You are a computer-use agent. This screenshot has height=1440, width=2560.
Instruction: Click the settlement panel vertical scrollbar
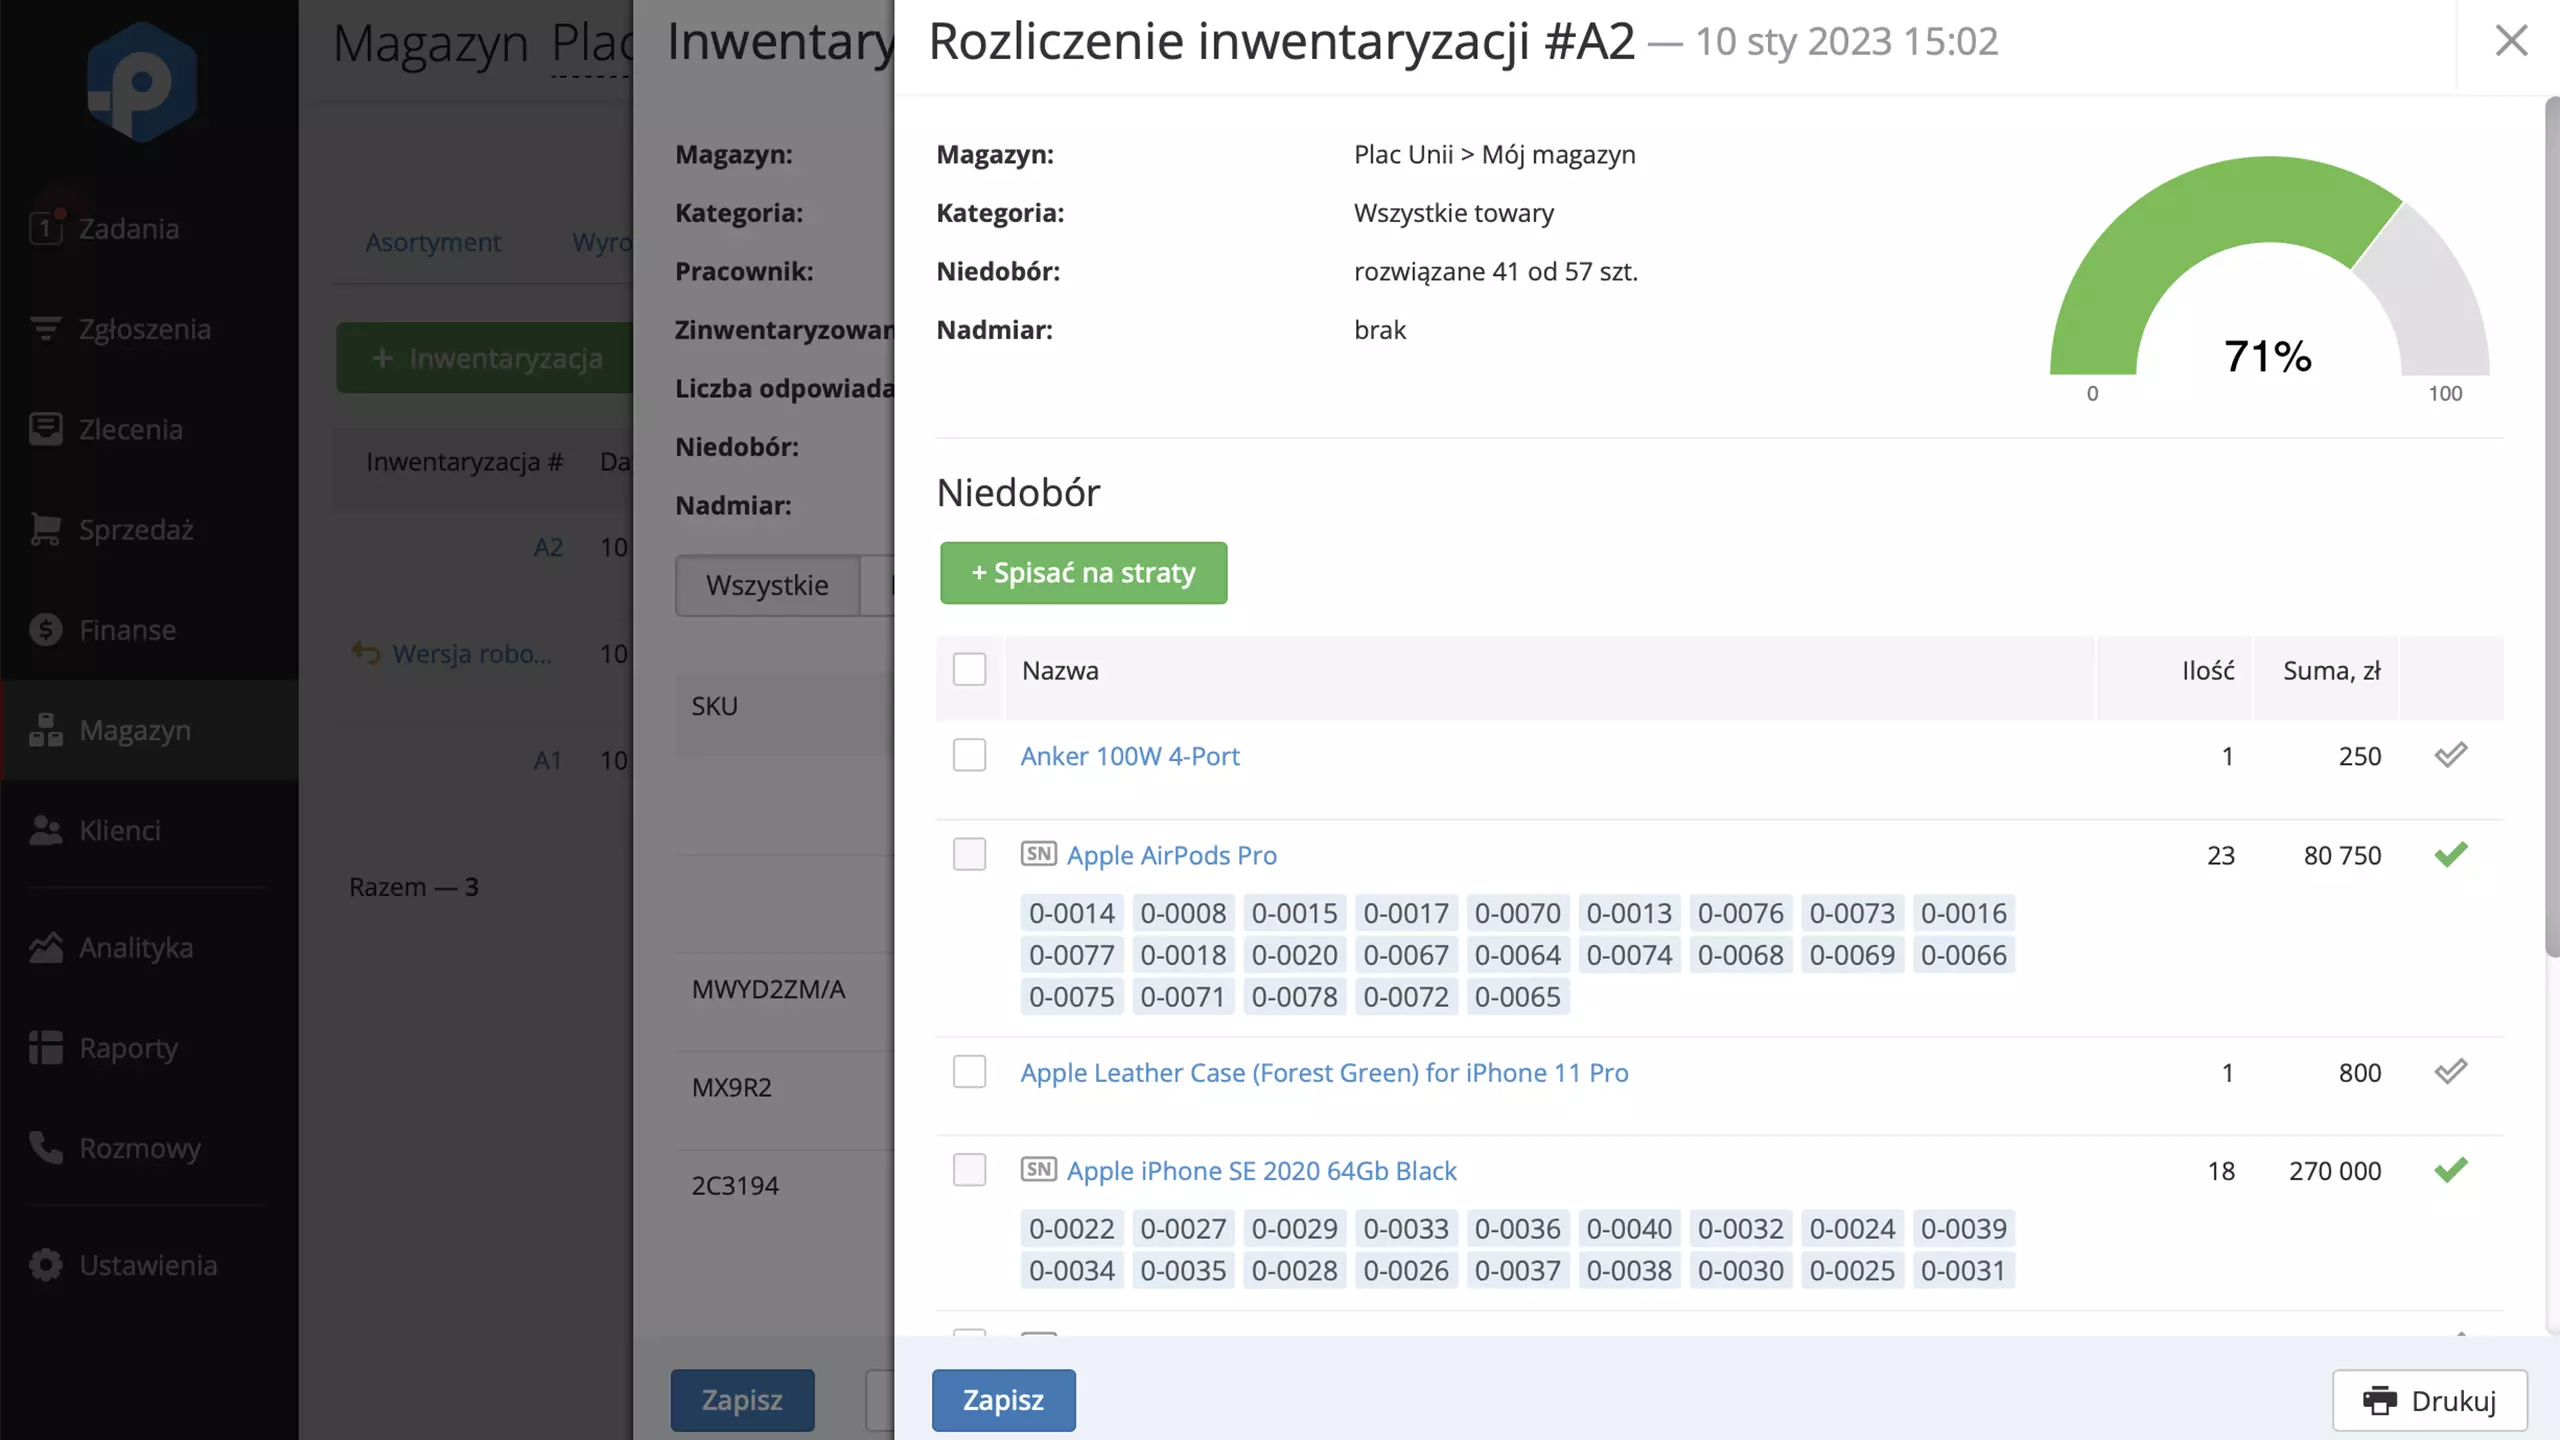tap(2552, 527)
